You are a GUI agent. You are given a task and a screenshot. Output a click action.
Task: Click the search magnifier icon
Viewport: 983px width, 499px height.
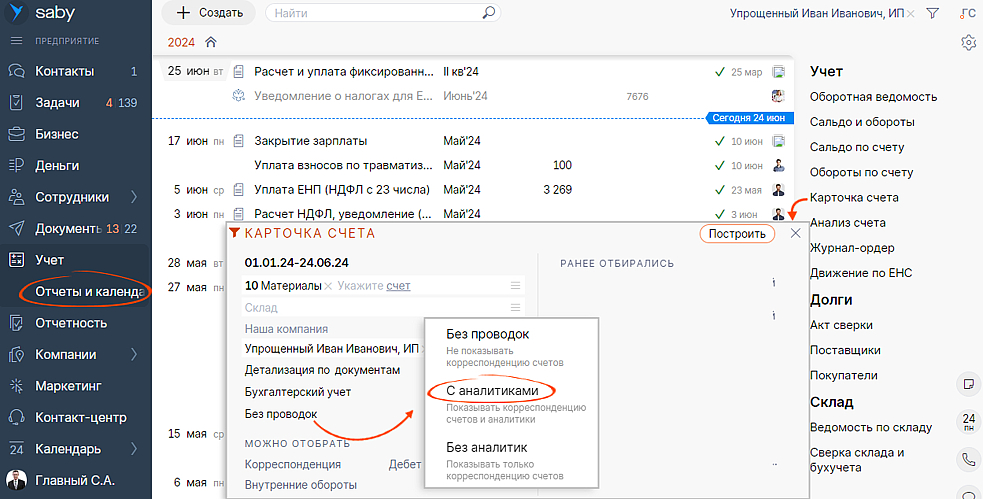click(489, 14)
